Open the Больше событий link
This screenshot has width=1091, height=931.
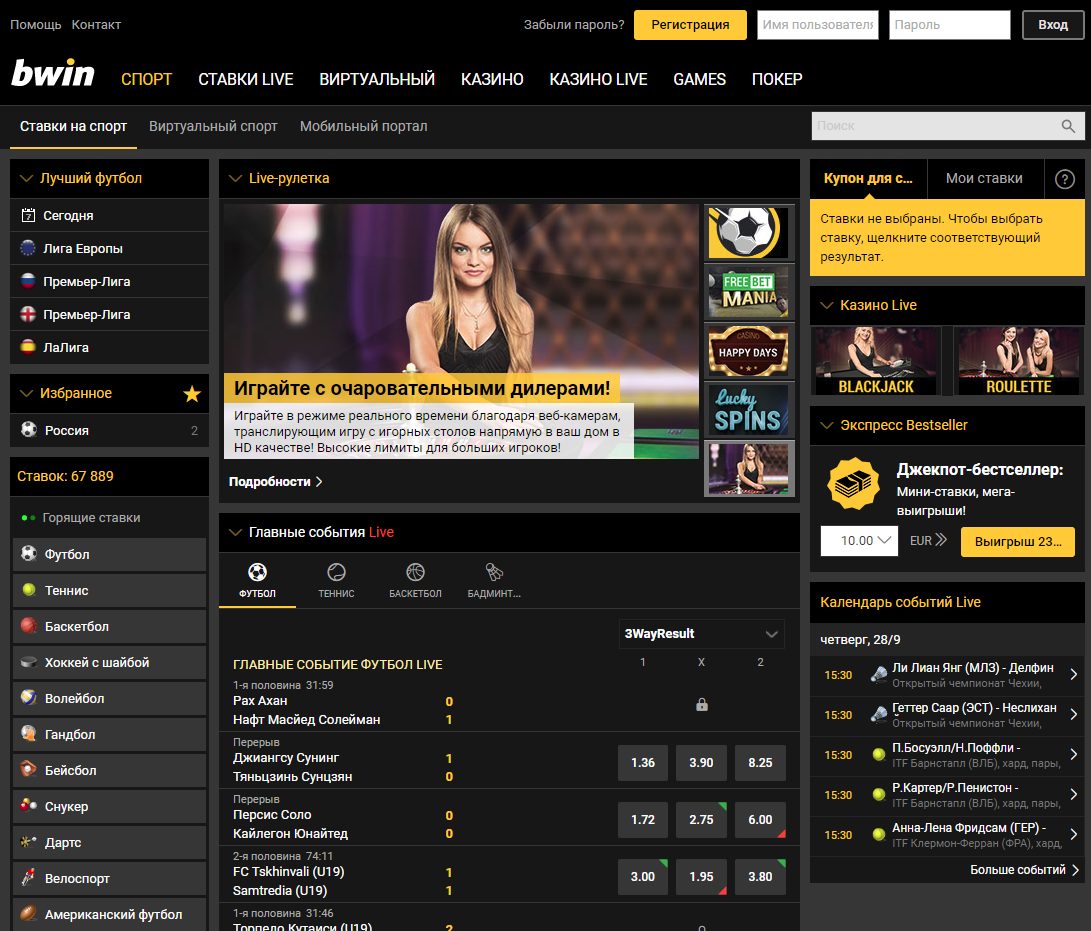click(1024, 870)
